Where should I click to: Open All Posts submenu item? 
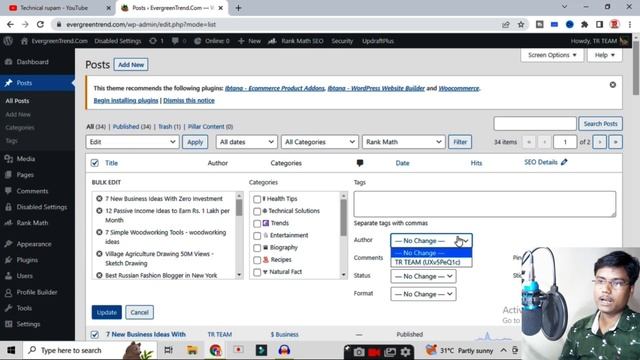click(x=17, y=101)
